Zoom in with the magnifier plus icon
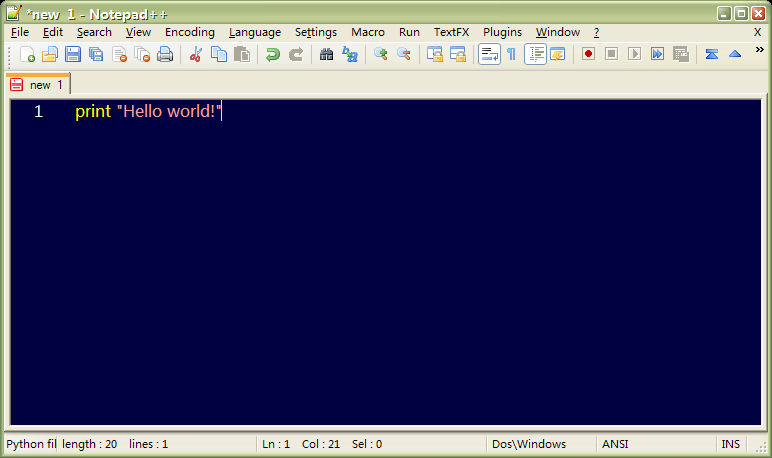The image size is (772, 458). tap(380, 54)
